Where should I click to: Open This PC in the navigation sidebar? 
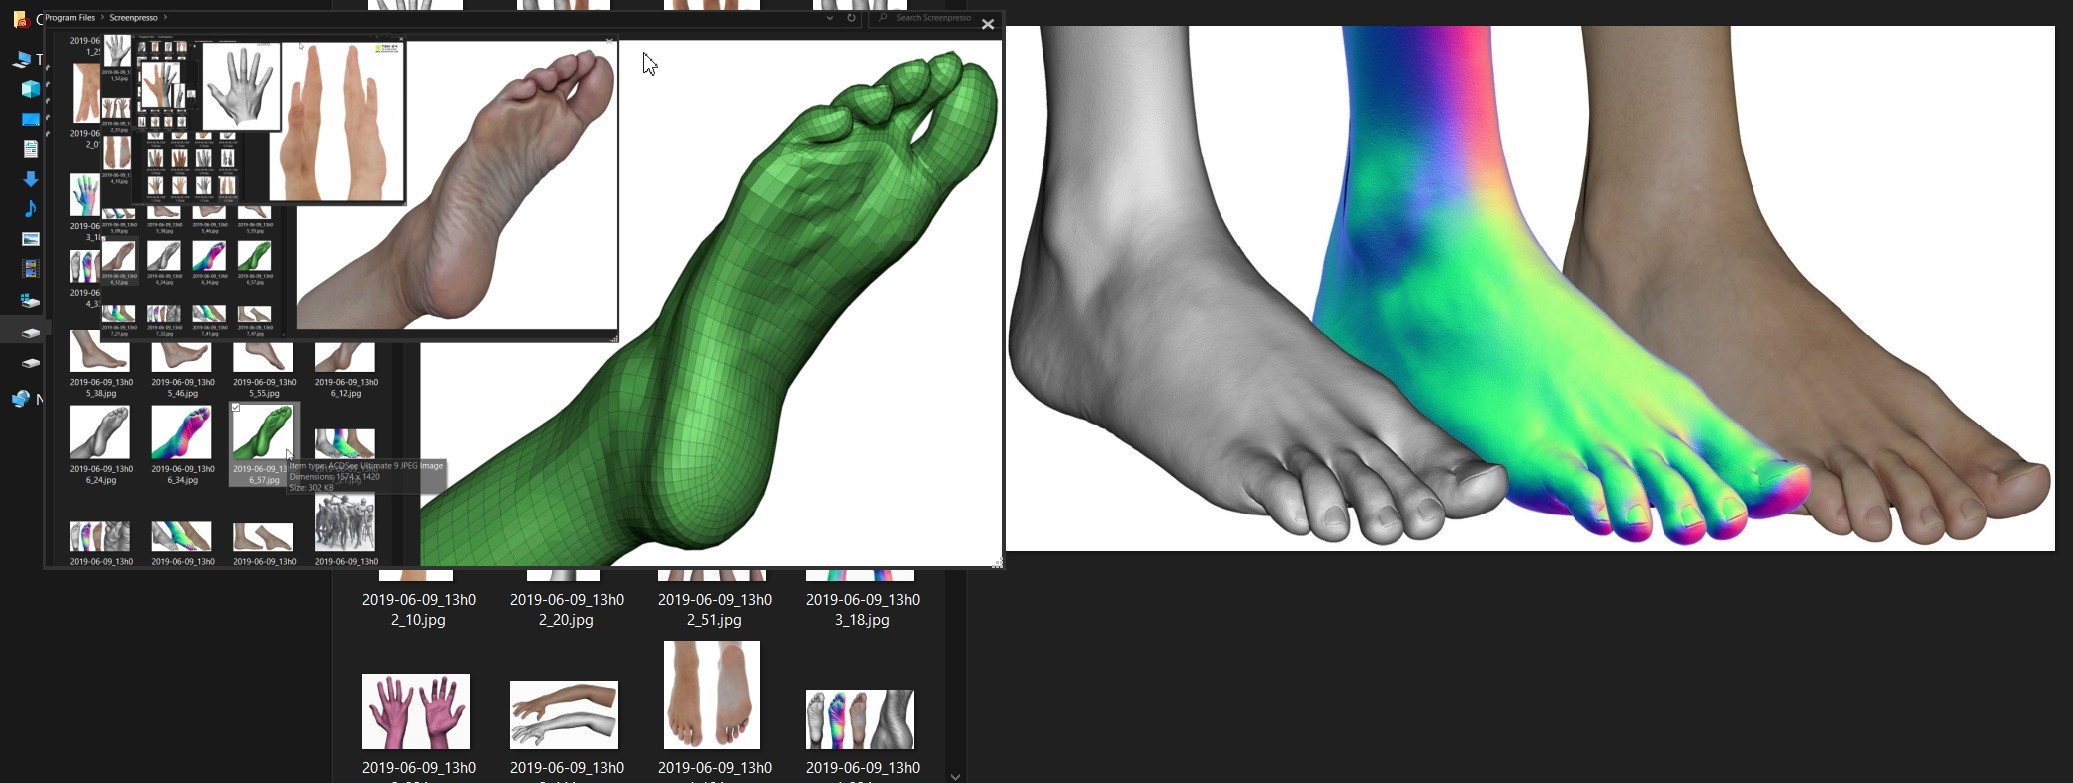coord(22,59)
